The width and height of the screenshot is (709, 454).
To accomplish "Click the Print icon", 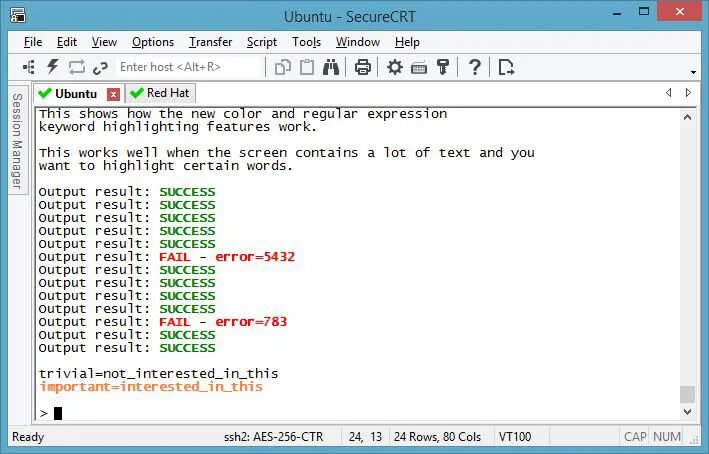I will coord(363,67).
